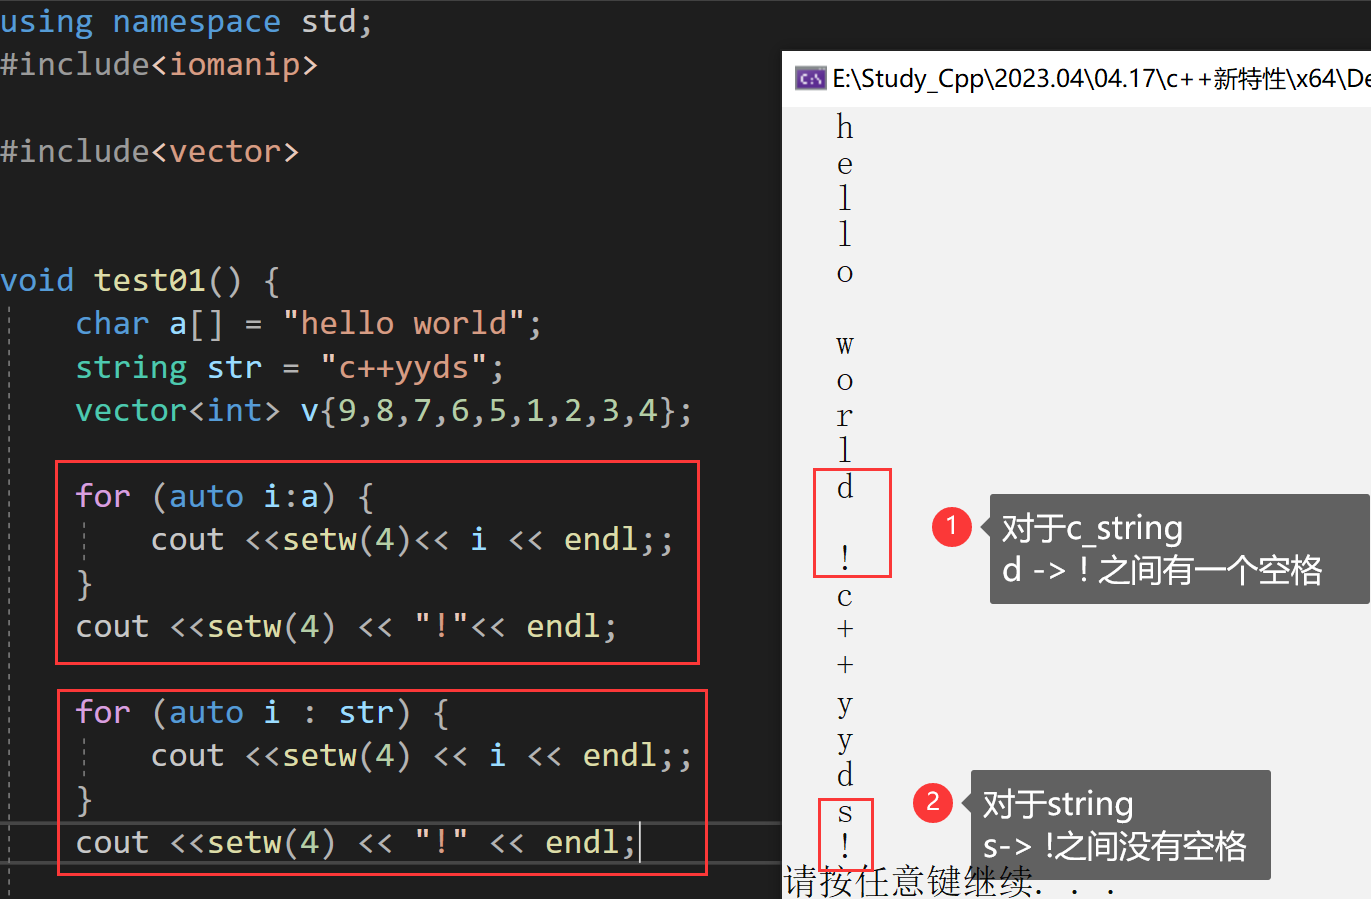Click the 'namespace' keyword
This screenshot has width=1371, height=899.
197,22
